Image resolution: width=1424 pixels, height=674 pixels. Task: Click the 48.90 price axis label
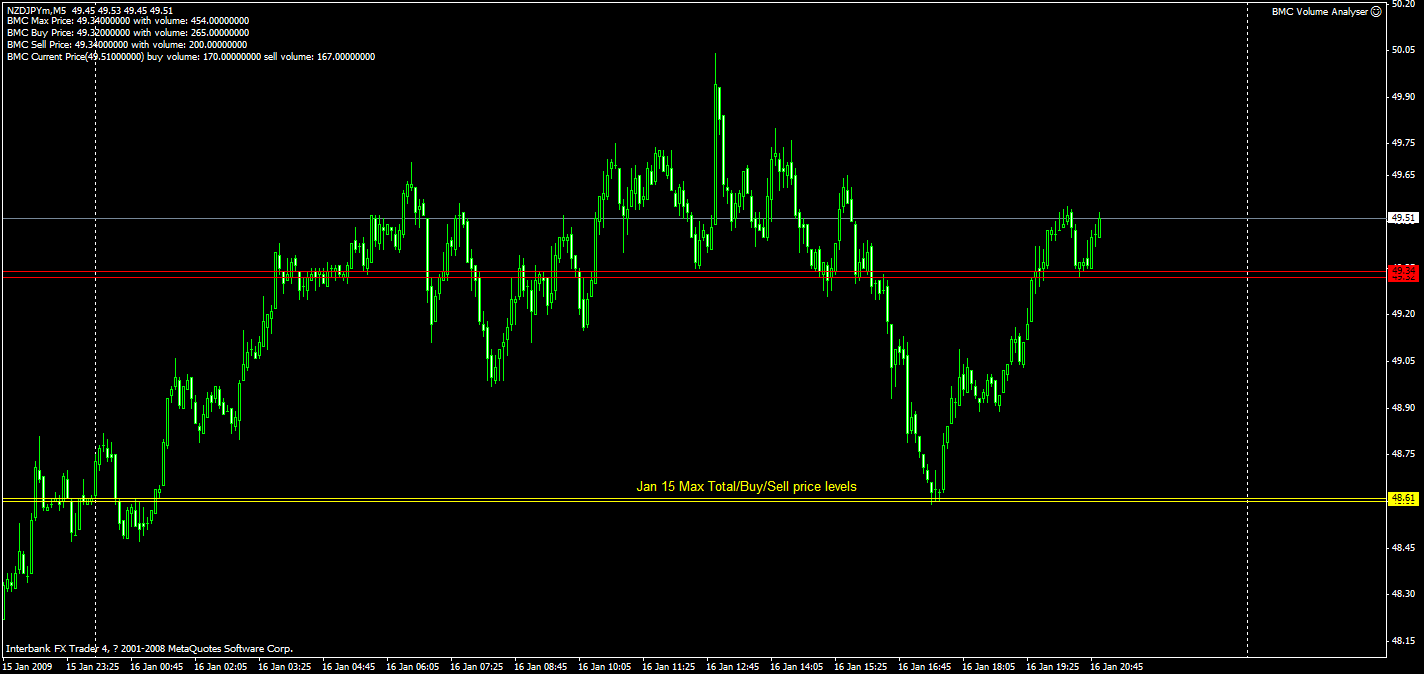pos(1402,408)
